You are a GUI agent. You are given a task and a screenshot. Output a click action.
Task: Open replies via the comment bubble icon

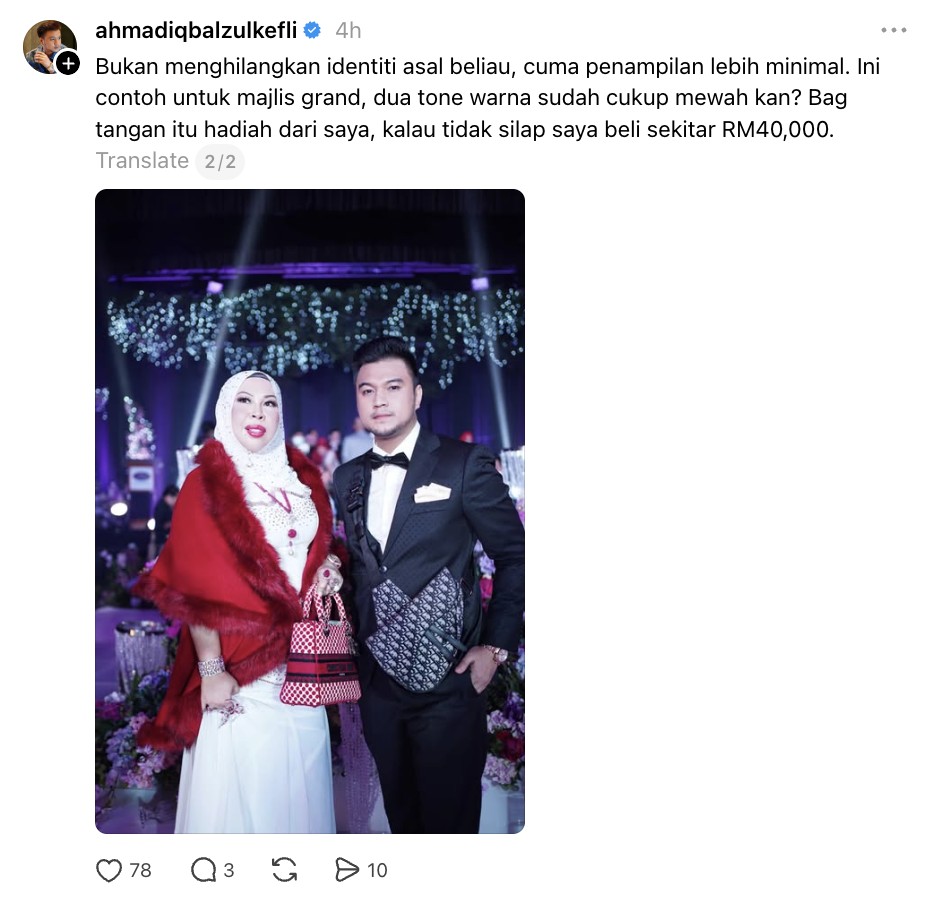coord(203,869)
